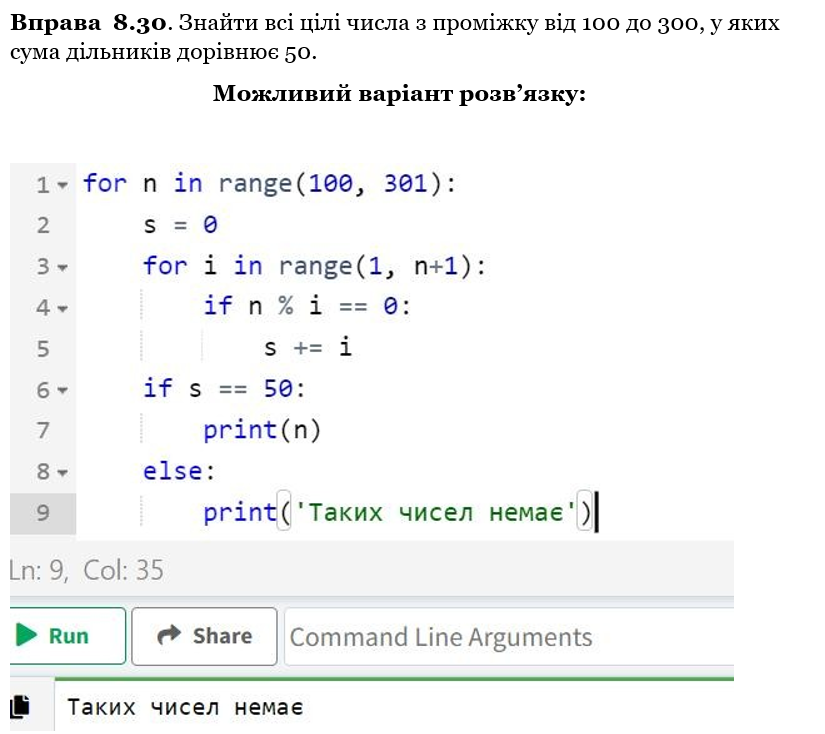This screenshot has width=825, height=734.
Task: Click the Share arrow icon
Action: coord(169,635)
